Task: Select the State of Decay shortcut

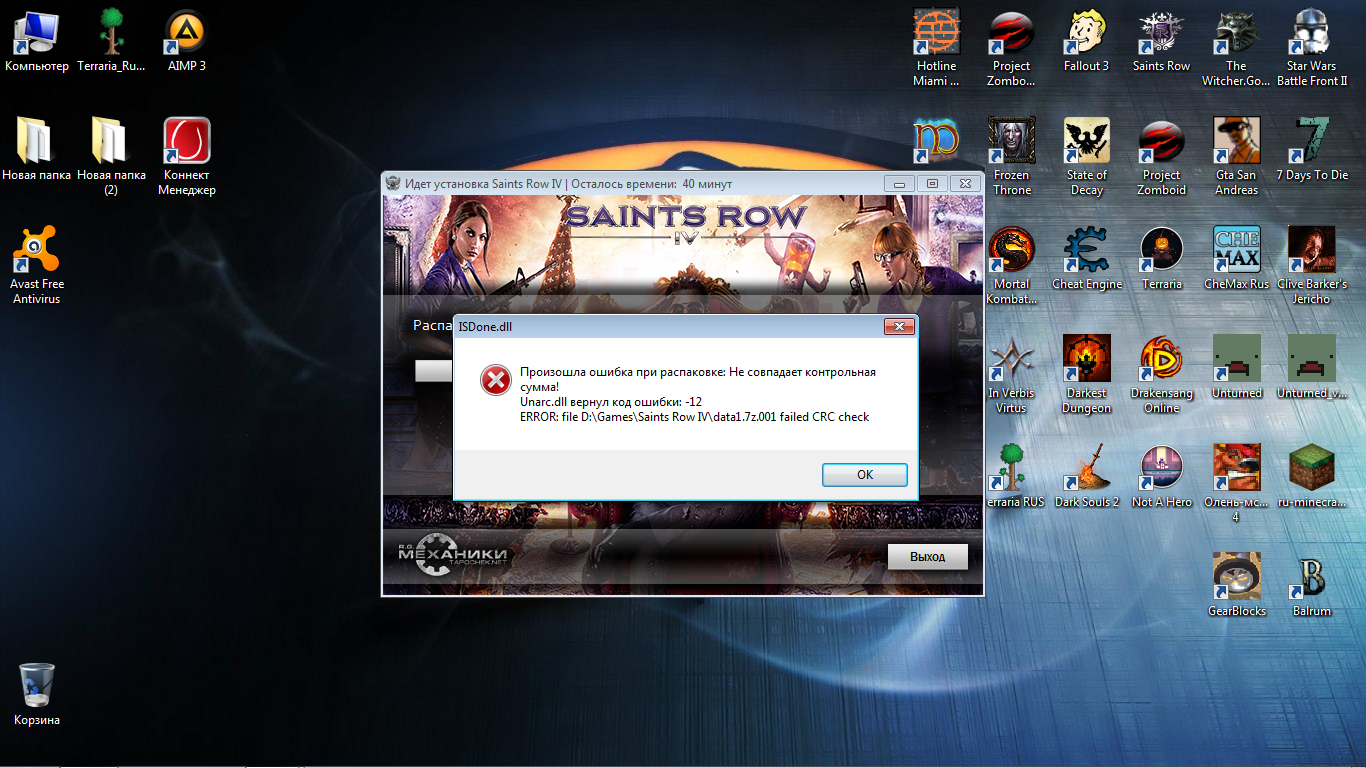Action: pyautogui.click(x=1086, y=157)
